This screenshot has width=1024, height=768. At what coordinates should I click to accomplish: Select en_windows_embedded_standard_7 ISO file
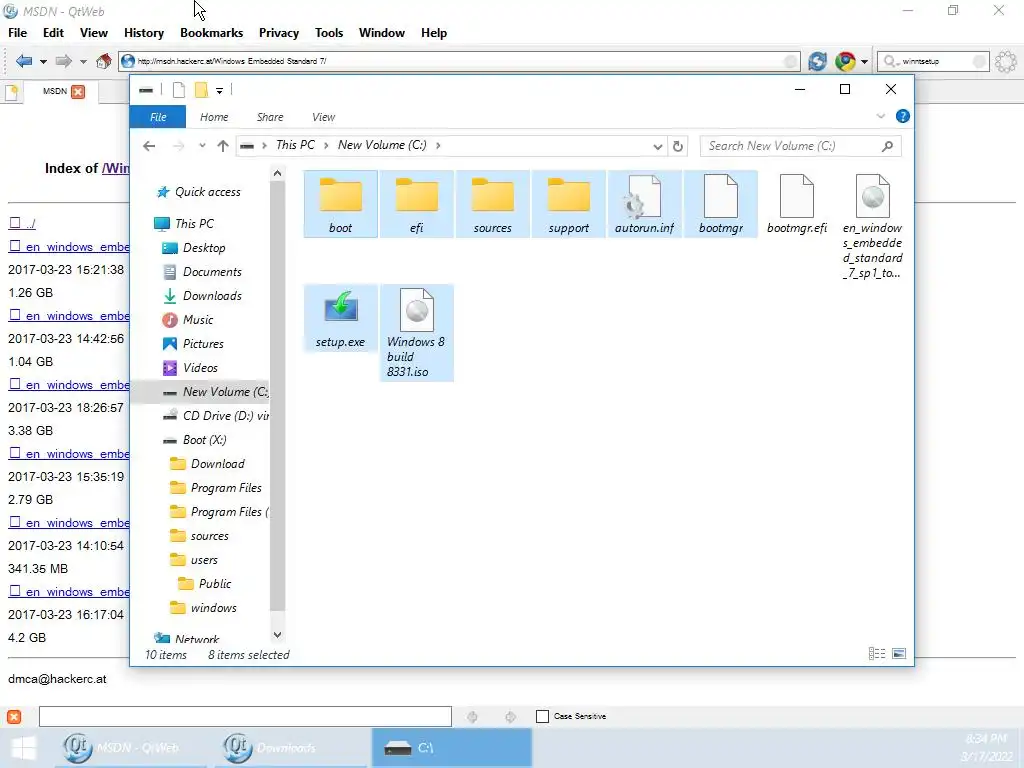(872, 227)
